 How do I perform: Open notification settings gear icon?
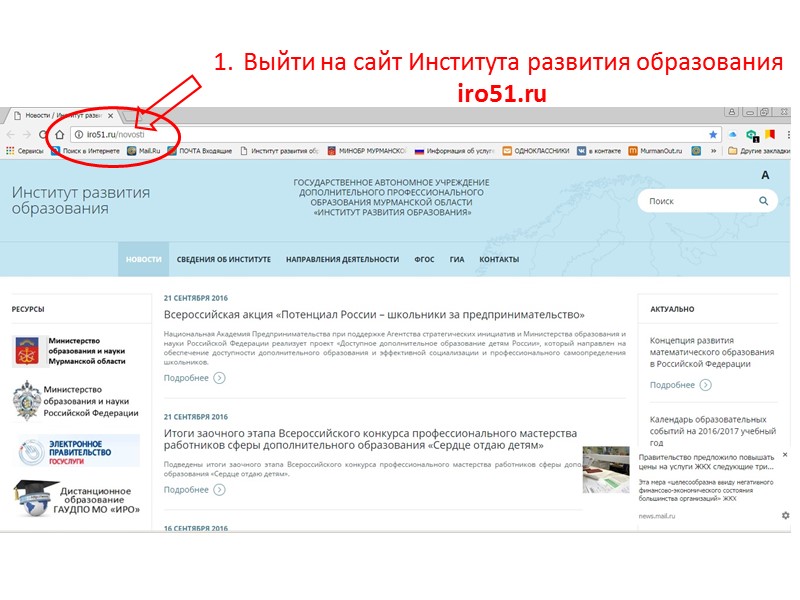[x=785, y=515]
